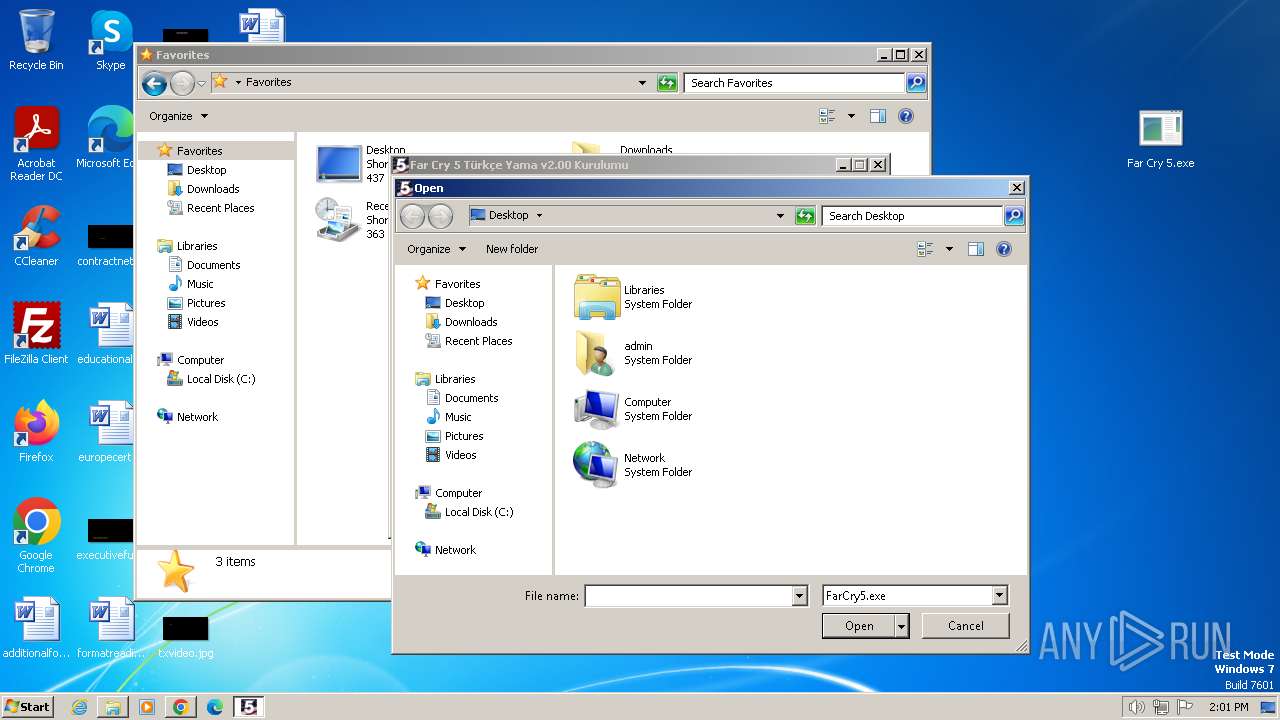The height and width of the screenshot is (720, 1280).
Task: Open Recycle Bin desktop icon
Action: [x=36, y=40]
